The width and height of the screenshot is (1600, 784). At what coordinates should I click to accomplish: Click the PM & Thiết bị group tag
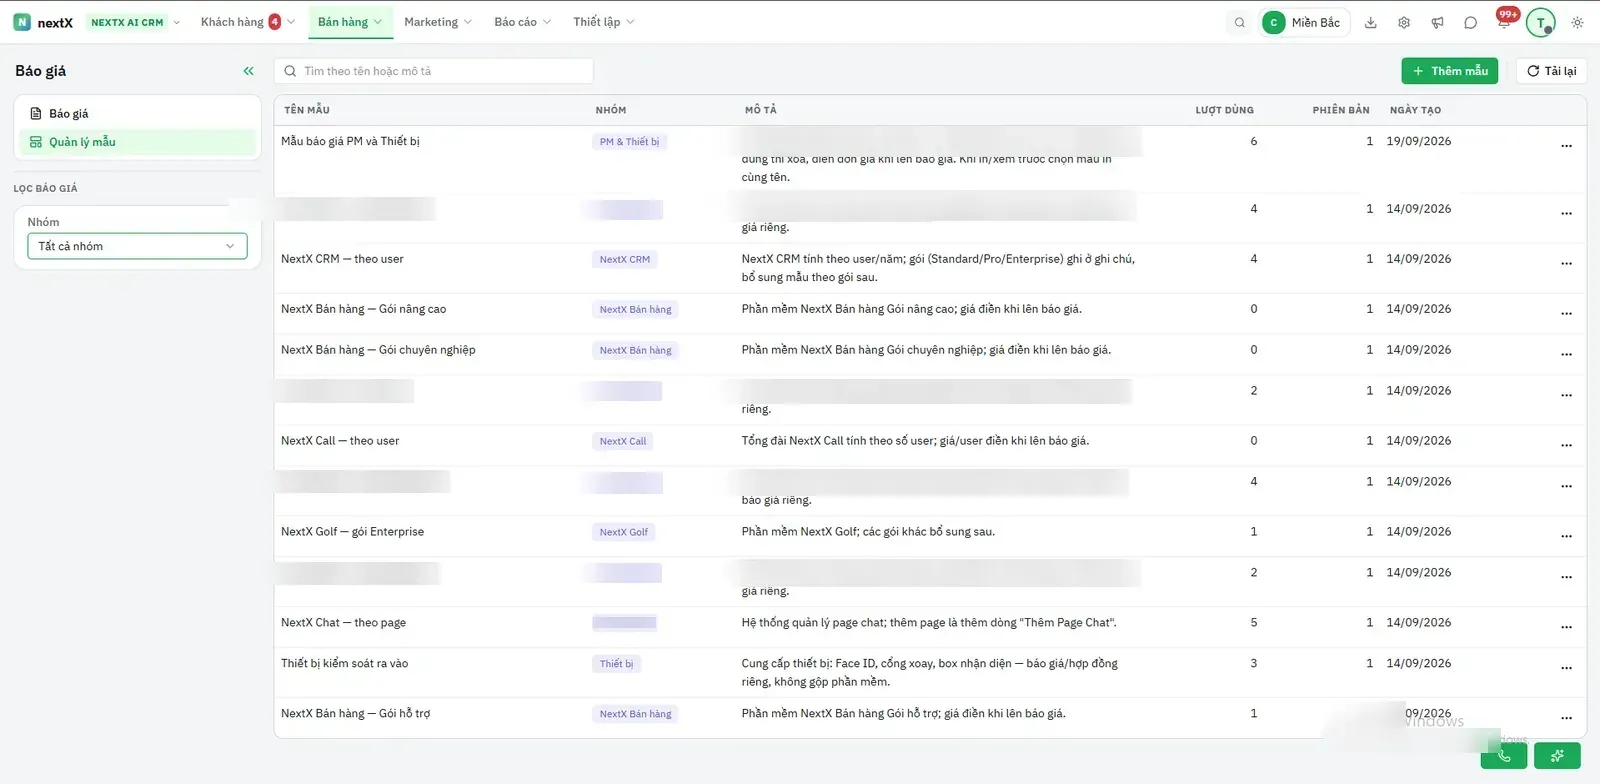[630, 142]
